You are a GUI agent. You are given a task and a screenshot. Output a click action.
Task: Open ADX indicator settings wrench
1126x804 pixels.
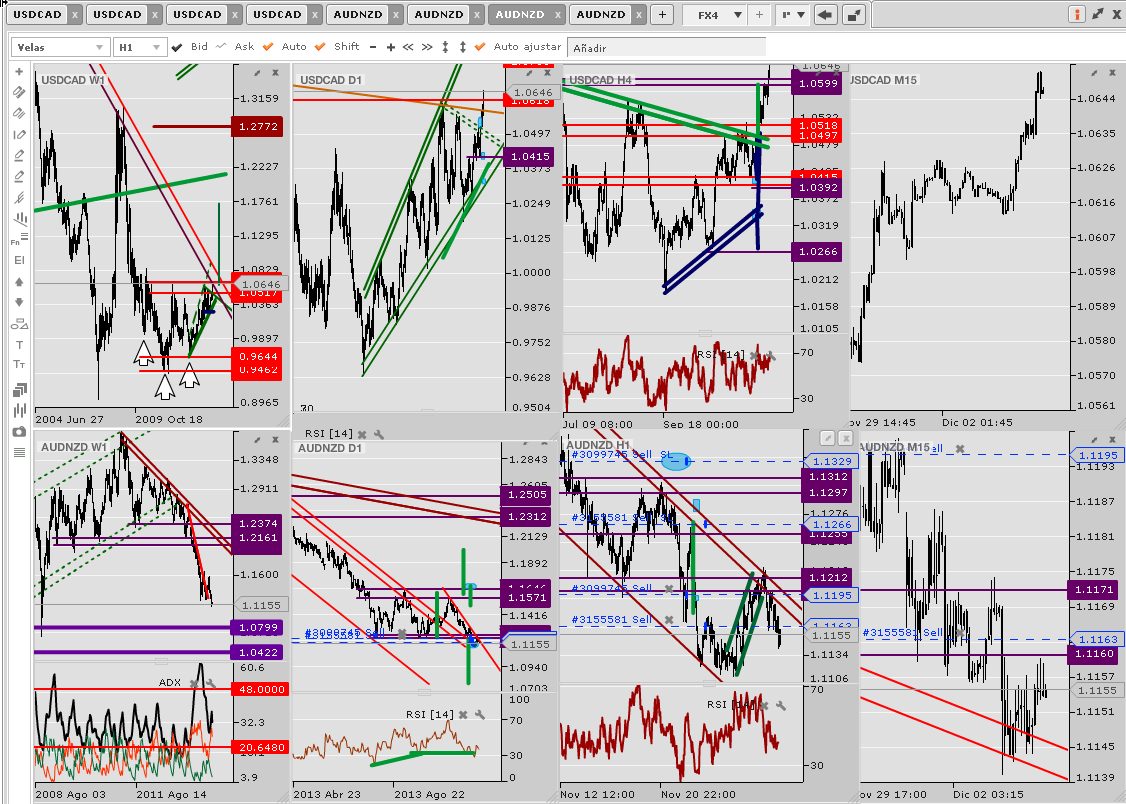coord(211,683)
